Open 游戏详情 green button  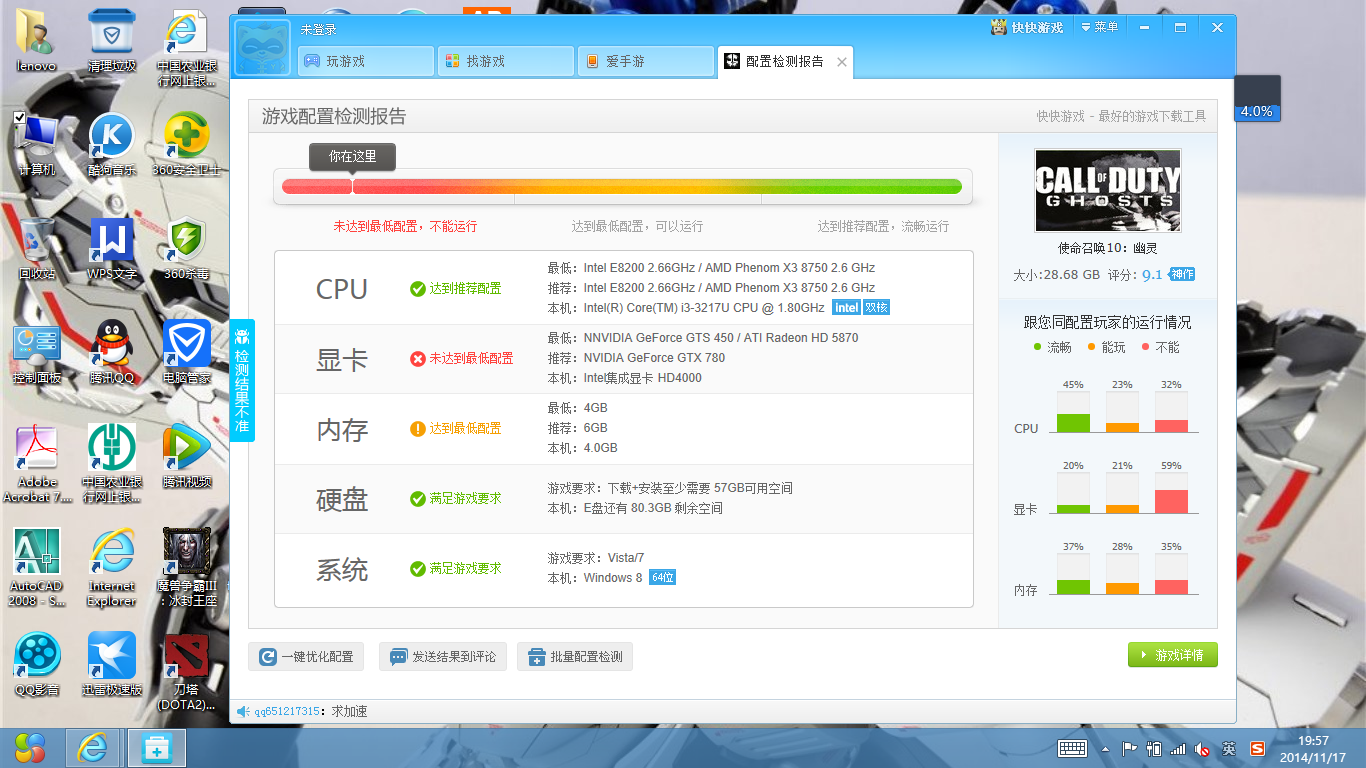1173,655
